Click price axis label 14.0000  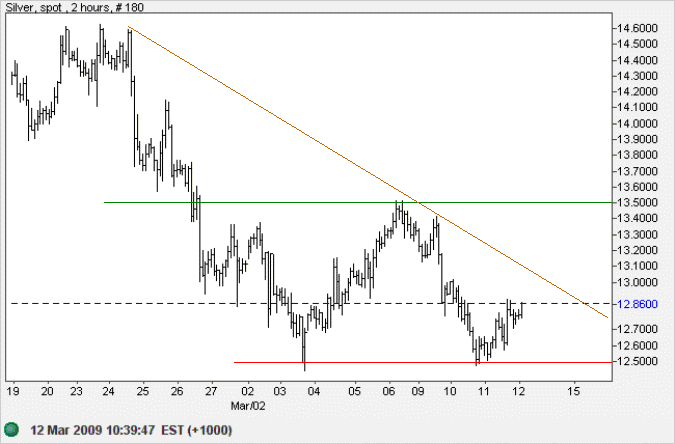tap(638, 124)
